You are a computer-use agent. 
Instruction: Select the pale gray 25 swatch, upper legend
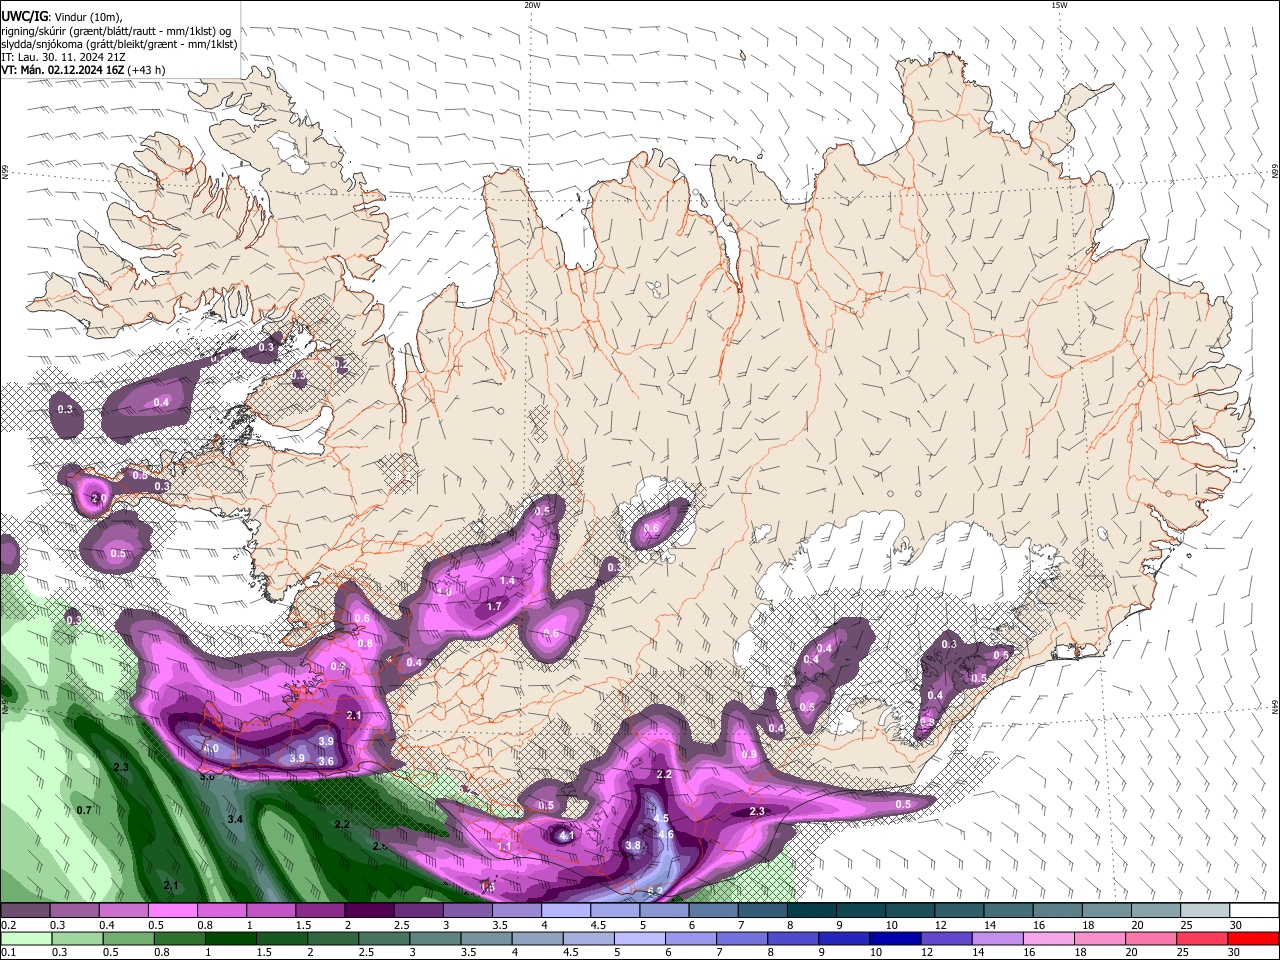(1206, 911)
